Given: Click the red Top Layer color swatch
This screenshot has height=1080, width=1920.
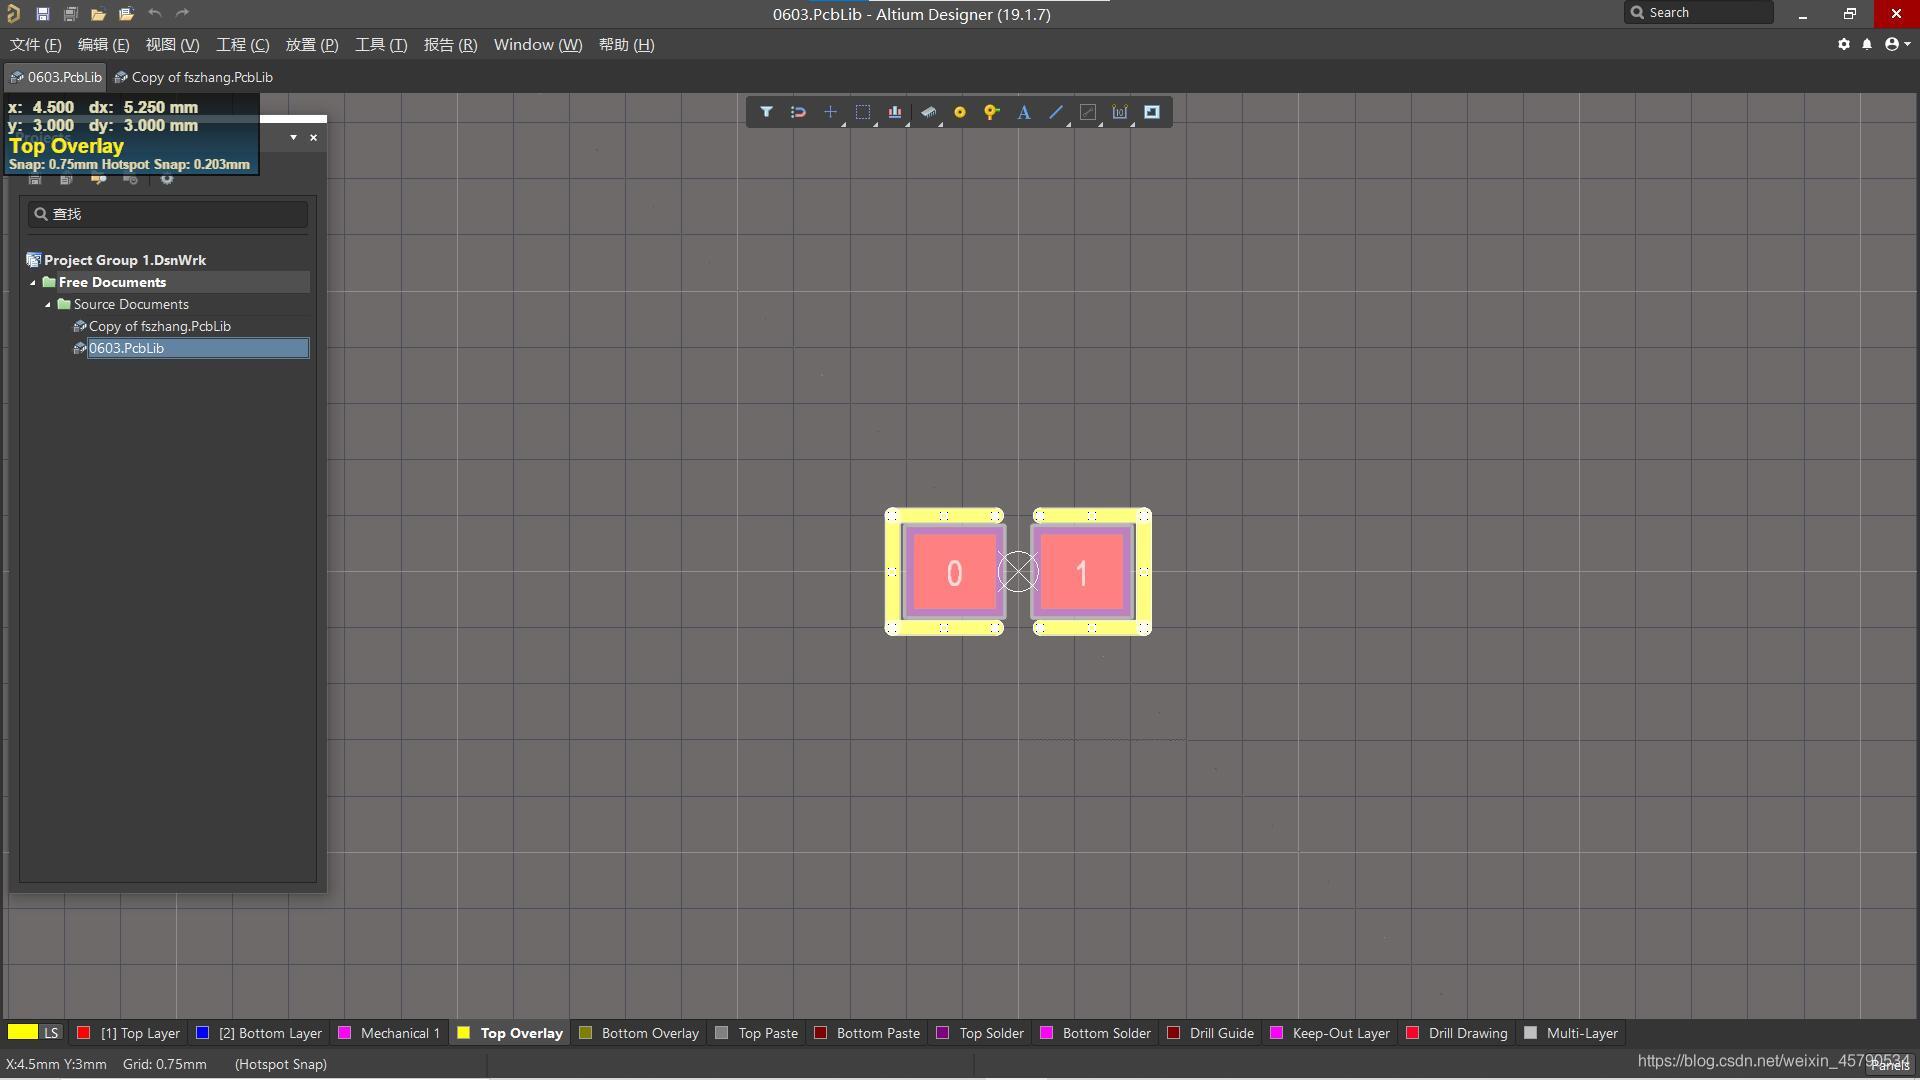Looking at the screenshot, I should (x=84, y=1033).
